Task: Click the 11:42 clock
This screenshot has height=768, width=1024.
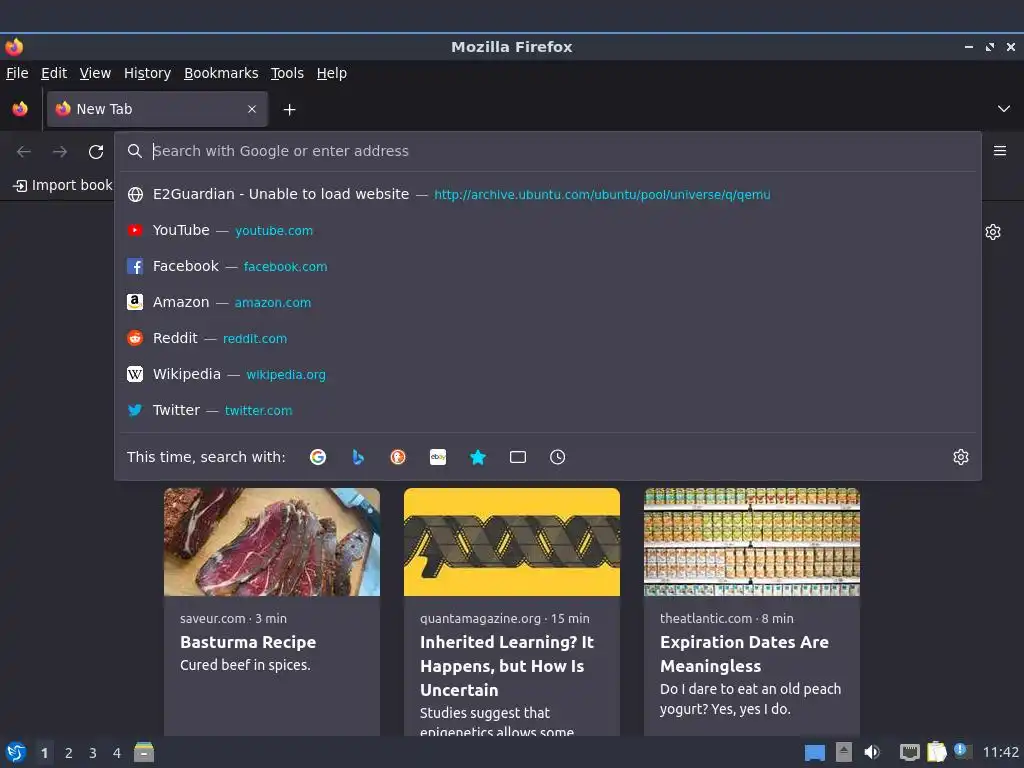Action: pyautogui.click(x=1000, y=752)
